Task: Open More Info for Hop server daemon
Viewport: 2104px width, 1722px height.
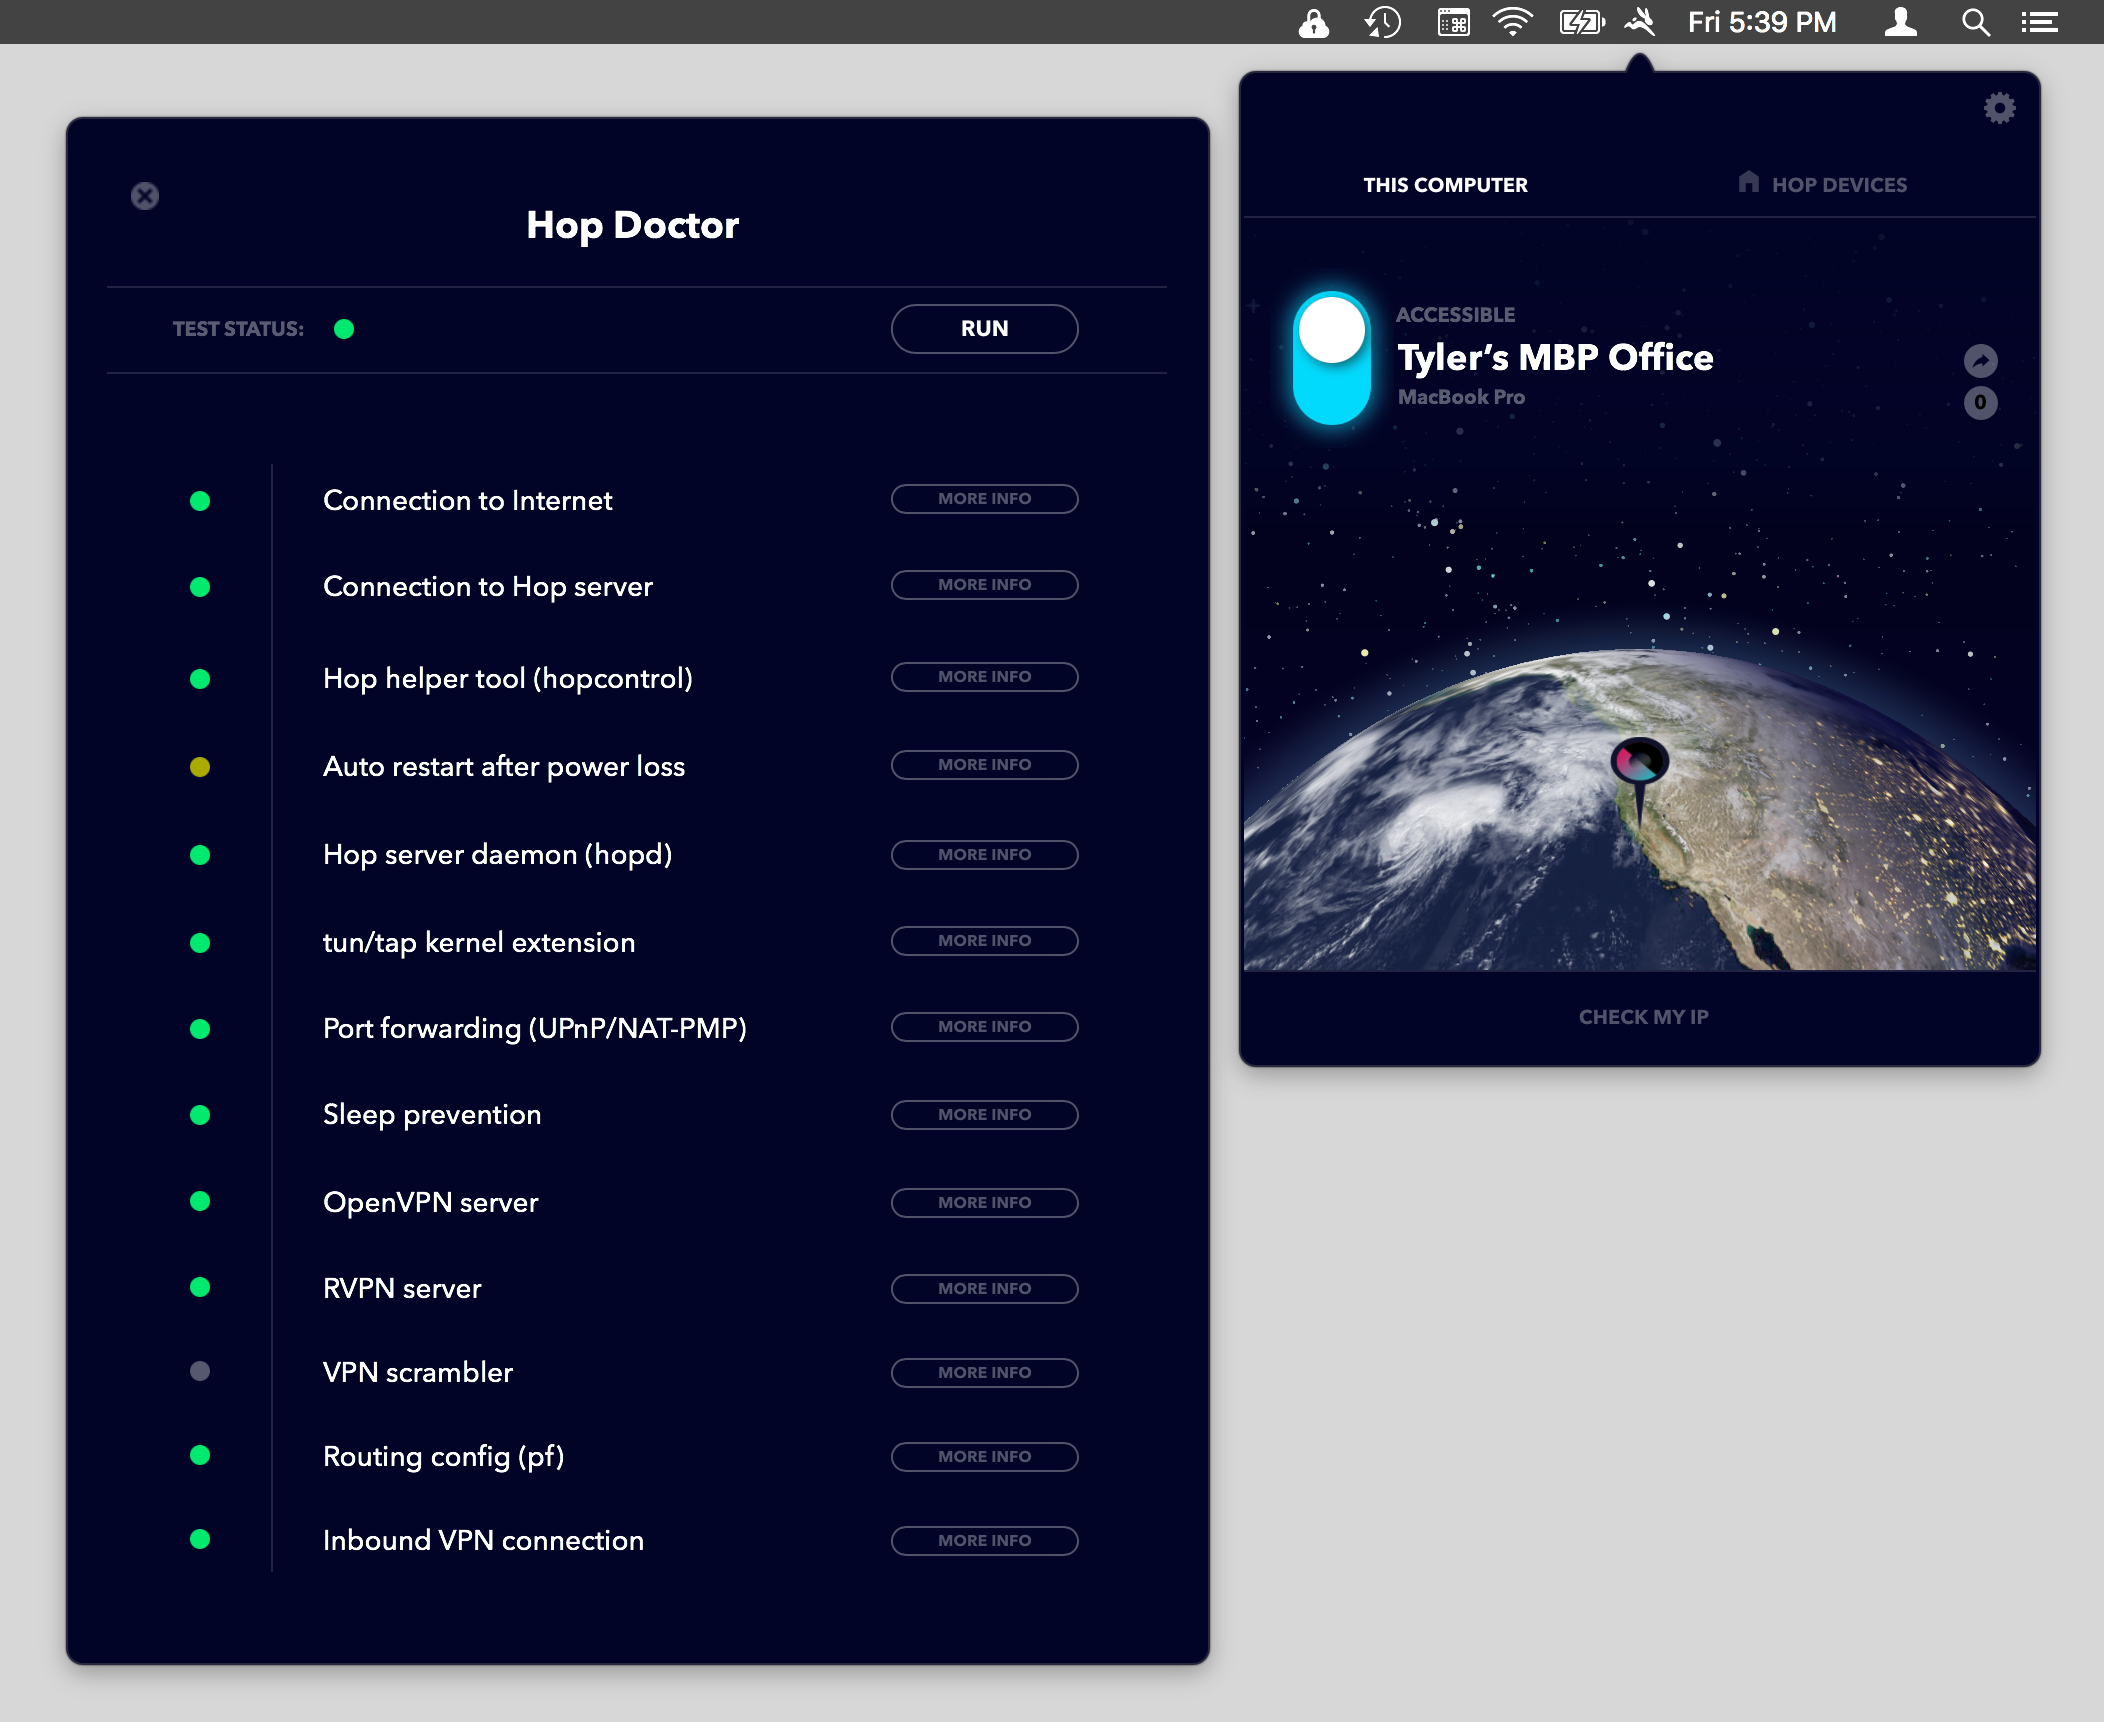Action: tap(984, 855)
